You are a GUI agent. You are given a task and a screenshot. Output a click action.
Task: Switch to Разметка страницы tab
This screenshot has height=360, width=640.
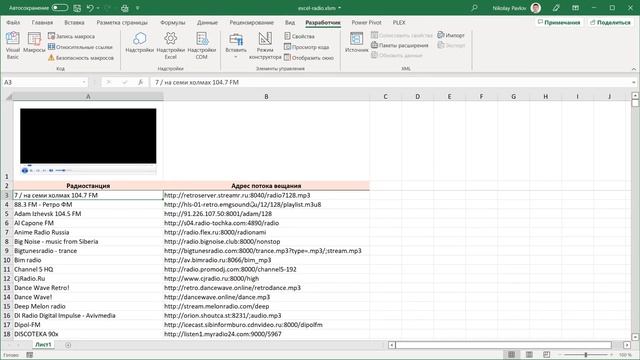122,22
